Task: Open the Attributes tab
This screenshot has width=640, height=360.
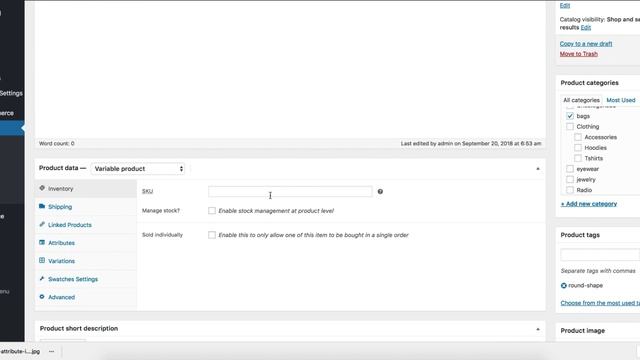Action: point(86,243)
